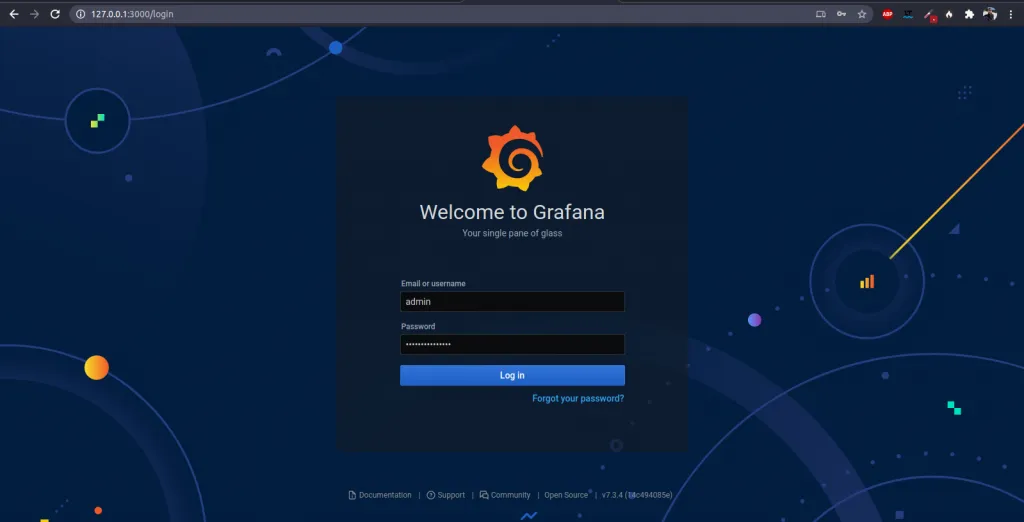Open the Documentation footer link
1024x522 pixels.
384,495
